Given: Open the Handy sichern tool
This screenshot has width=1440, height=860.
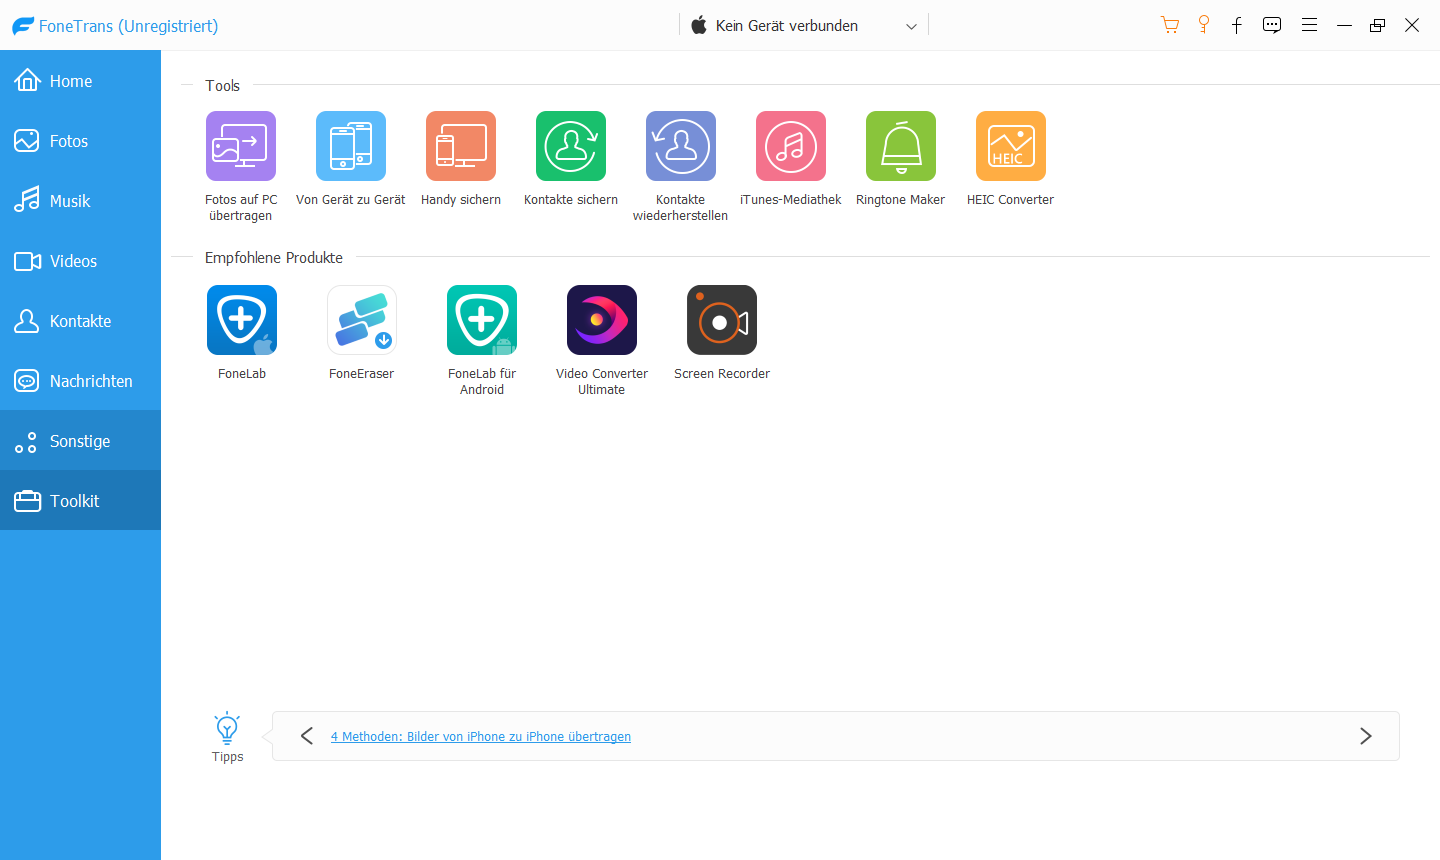Looking at the screenshot, I should pos(461,146).
